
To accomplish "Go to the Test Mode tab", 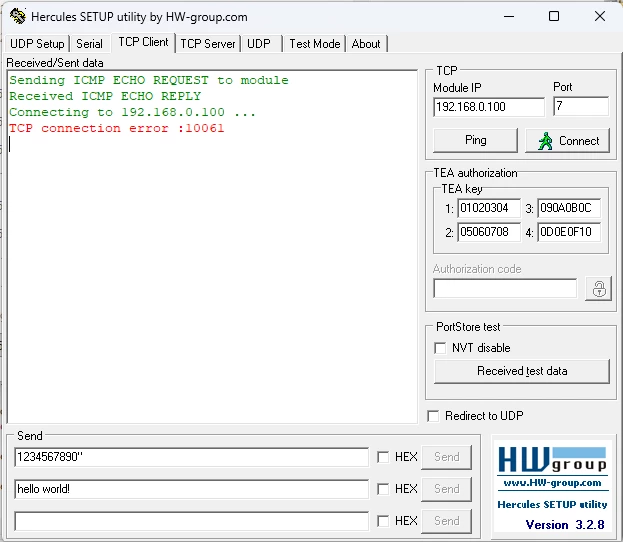I will tap(315, 43).
